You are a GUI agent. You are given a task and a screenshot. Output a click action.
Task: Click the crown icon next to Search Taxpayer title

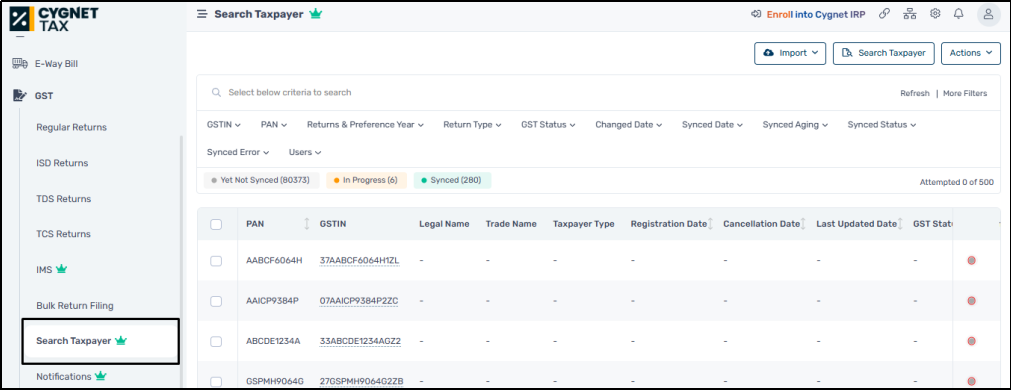[315, 14]
